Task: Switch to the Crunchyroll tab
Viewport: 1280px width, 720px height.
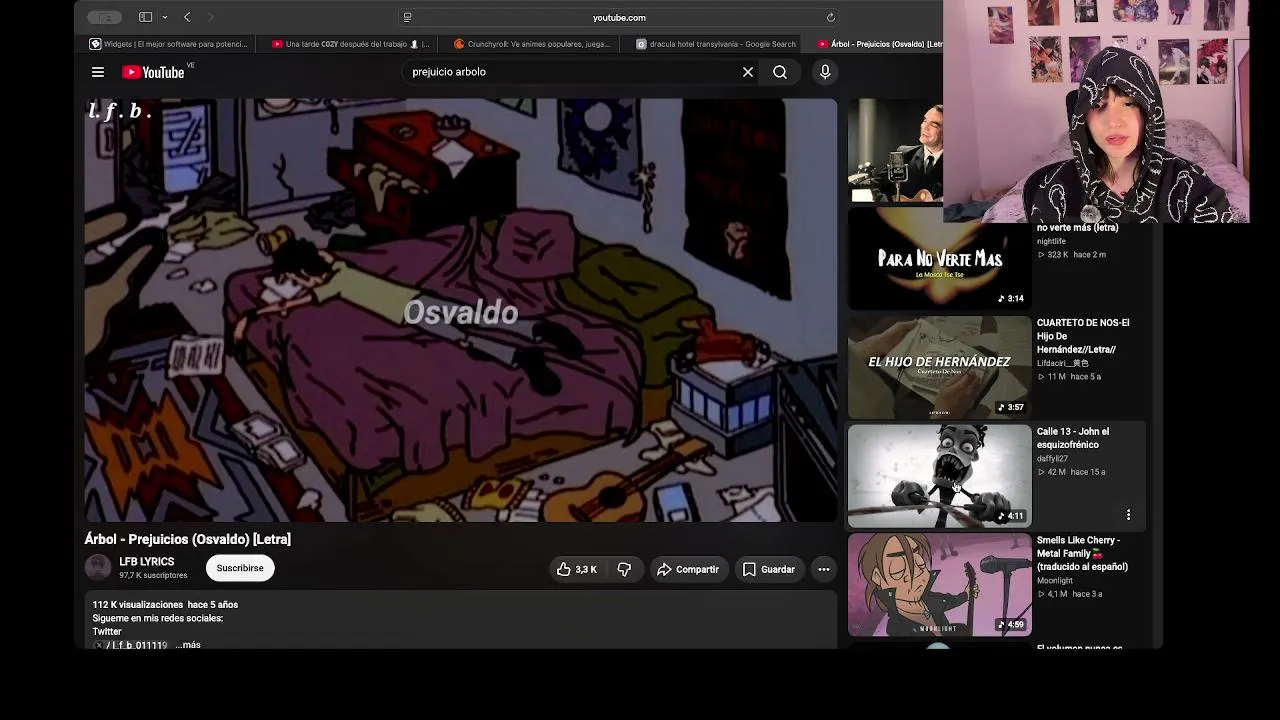Action: pos(531,44)
